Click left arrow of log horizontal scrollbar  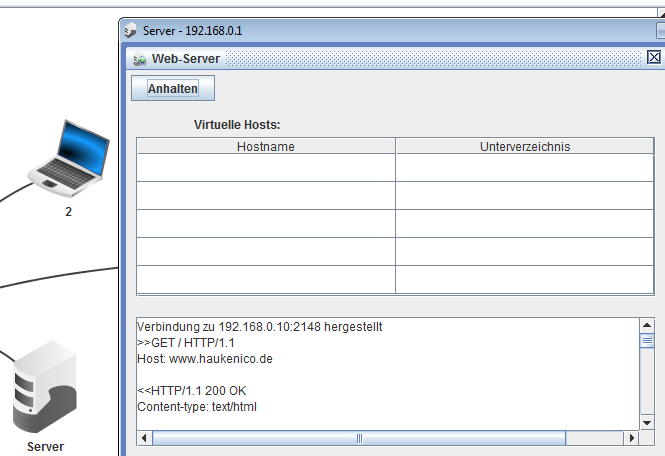coord(145,438)
